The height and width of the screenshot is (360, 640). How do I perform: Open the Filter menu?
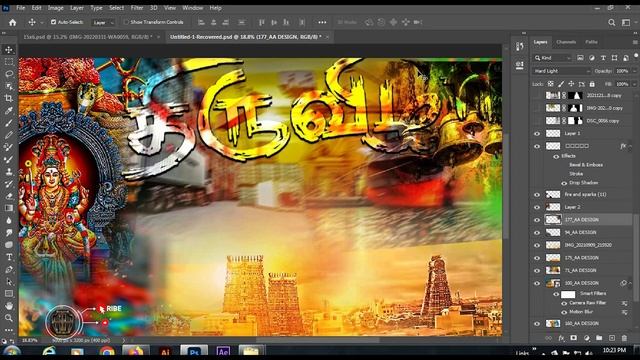pyautogui.click(x=137, y=8)
